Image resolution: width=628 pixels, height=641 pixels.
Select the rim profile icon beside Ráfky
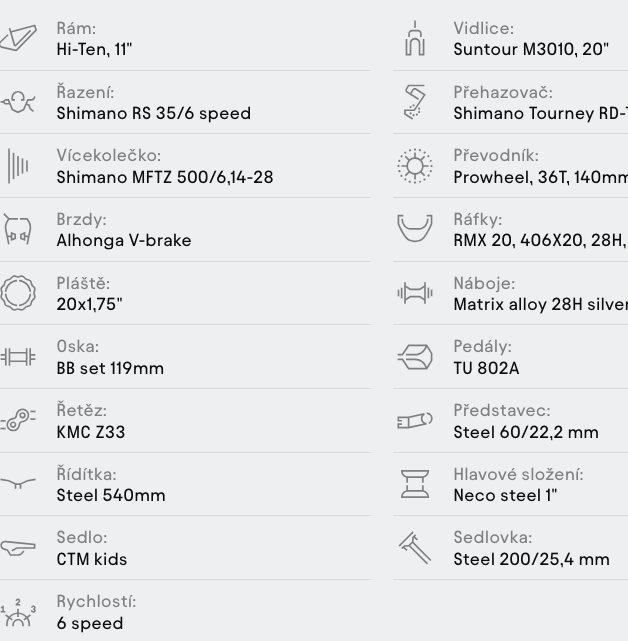pyautogui.click(x=415, y=228)
